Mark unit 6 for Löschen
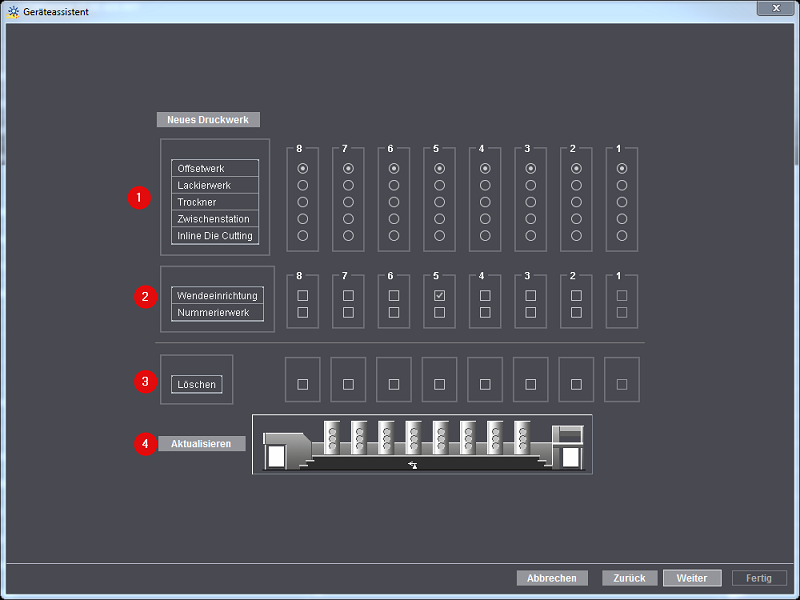 point(394,384)
